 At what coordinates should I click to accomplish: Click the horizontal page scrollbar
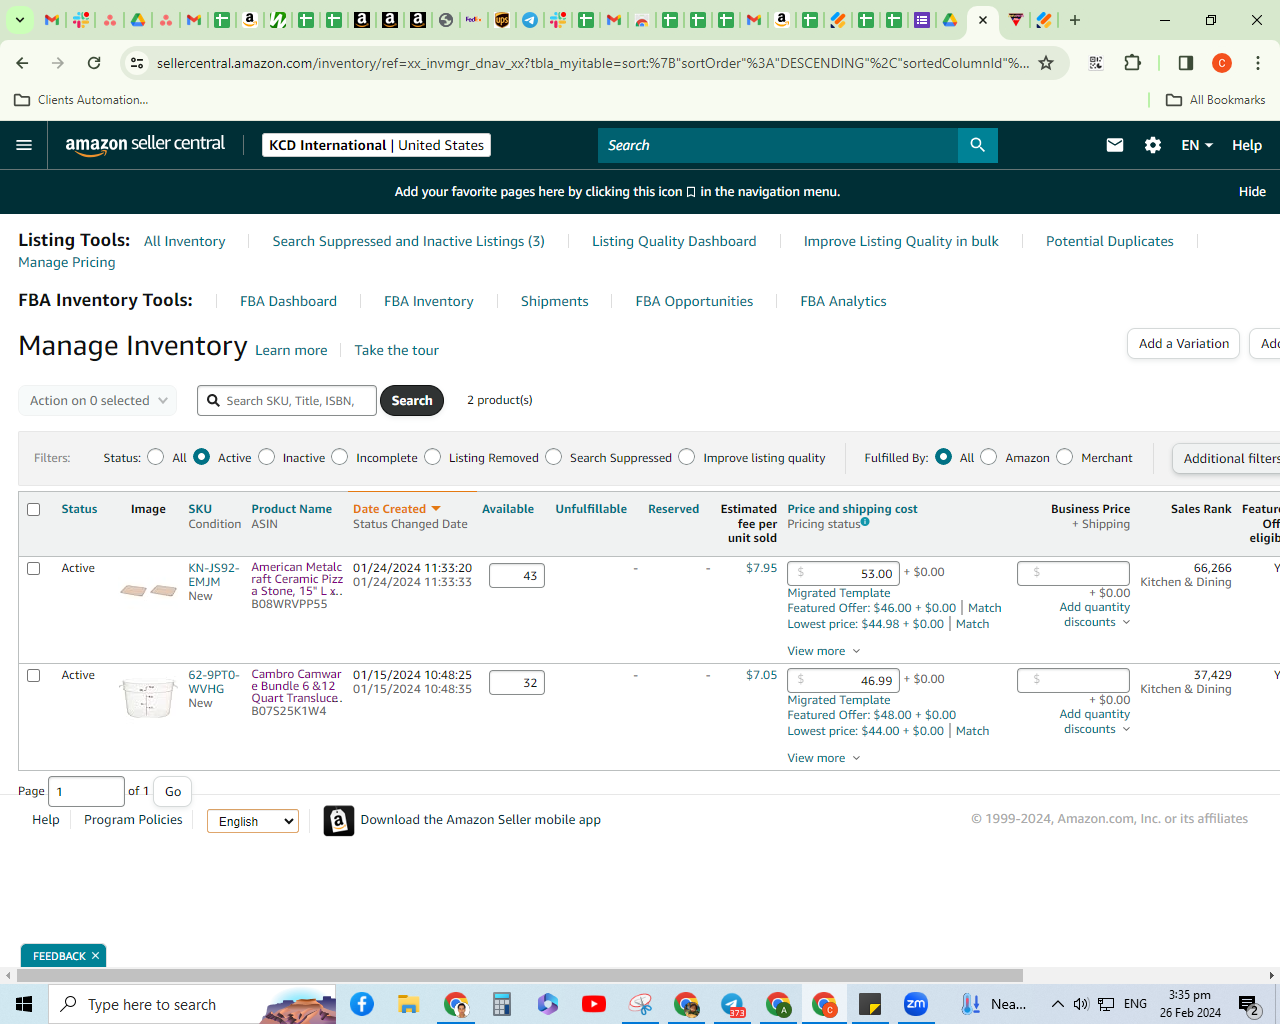tap(520, 975)
